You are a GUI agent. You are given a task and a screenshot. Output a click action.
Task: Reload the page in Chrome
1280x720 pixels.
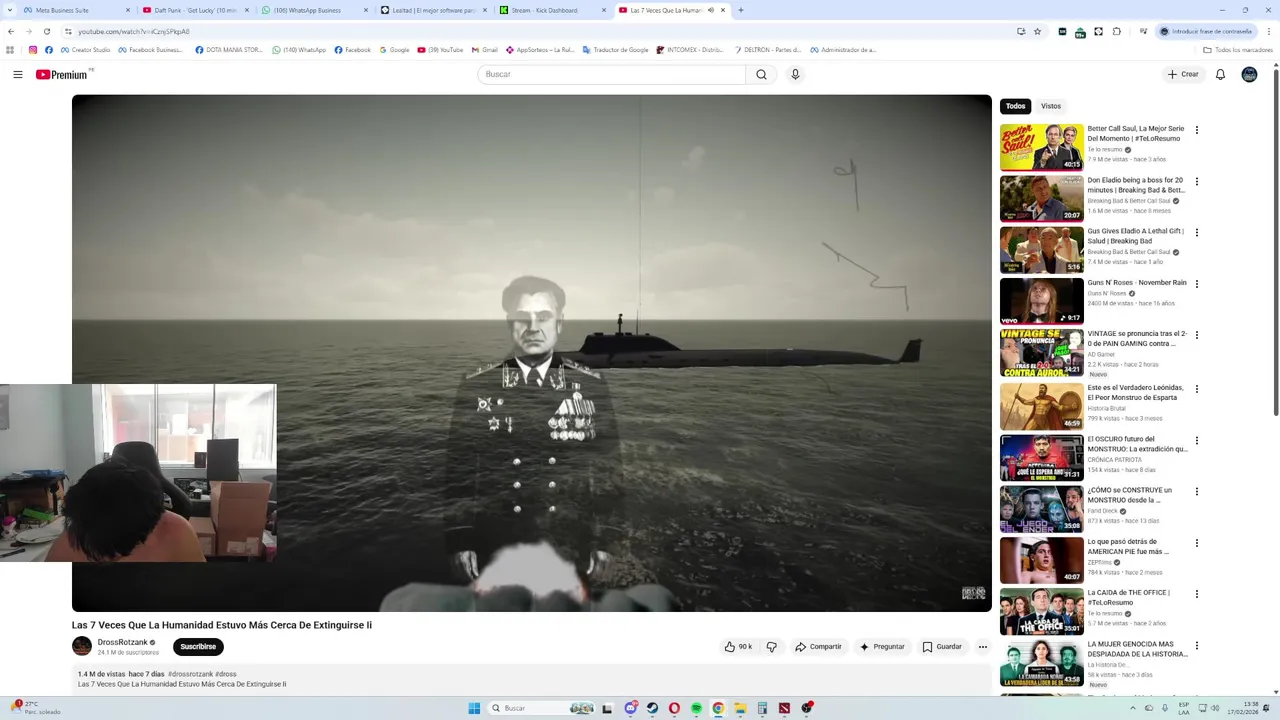[46, 31]
